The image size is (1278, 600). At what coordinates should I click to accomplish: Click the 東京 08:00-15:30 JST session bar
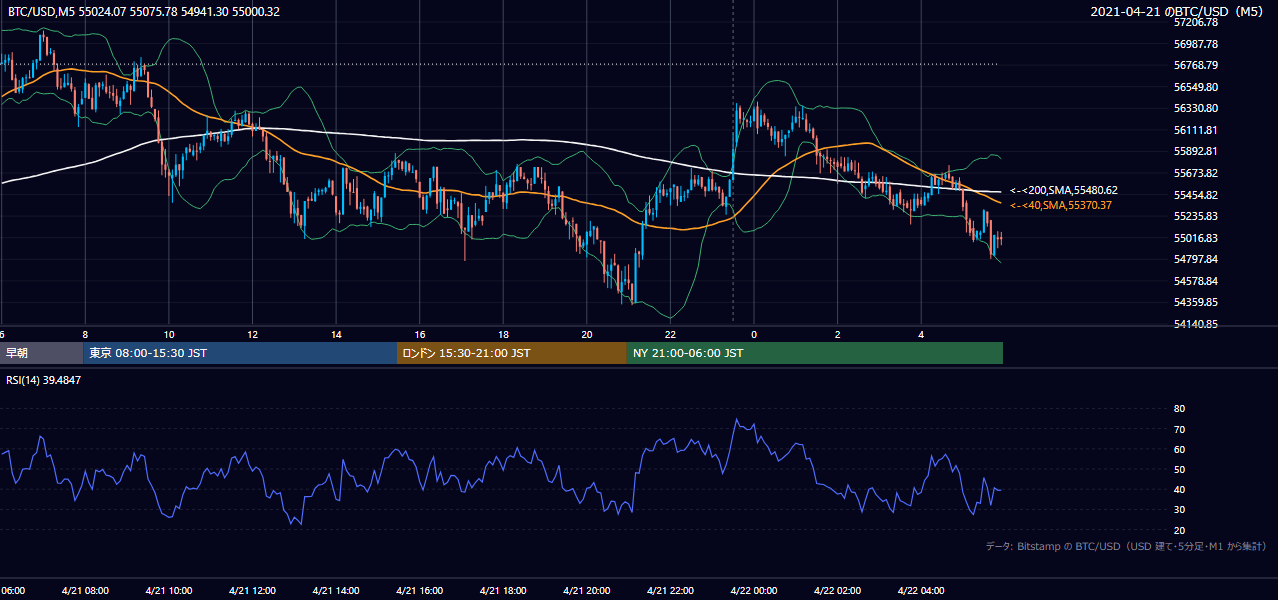240,353
